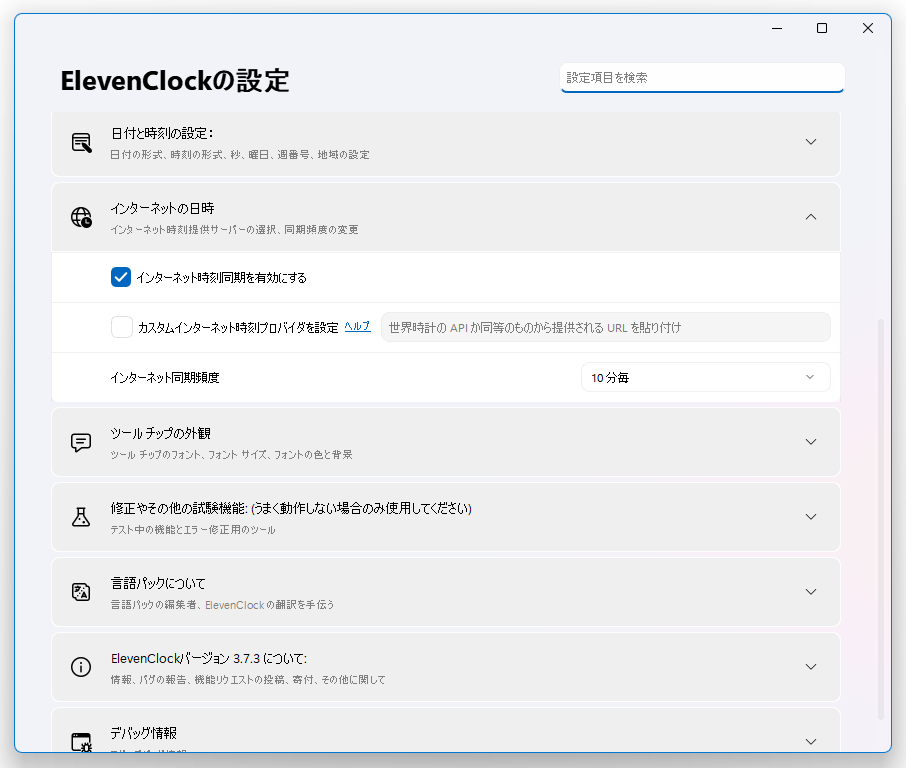Click the language pack translate icon
This screenshot has width=906, height=768.
[x=81, y=592]
